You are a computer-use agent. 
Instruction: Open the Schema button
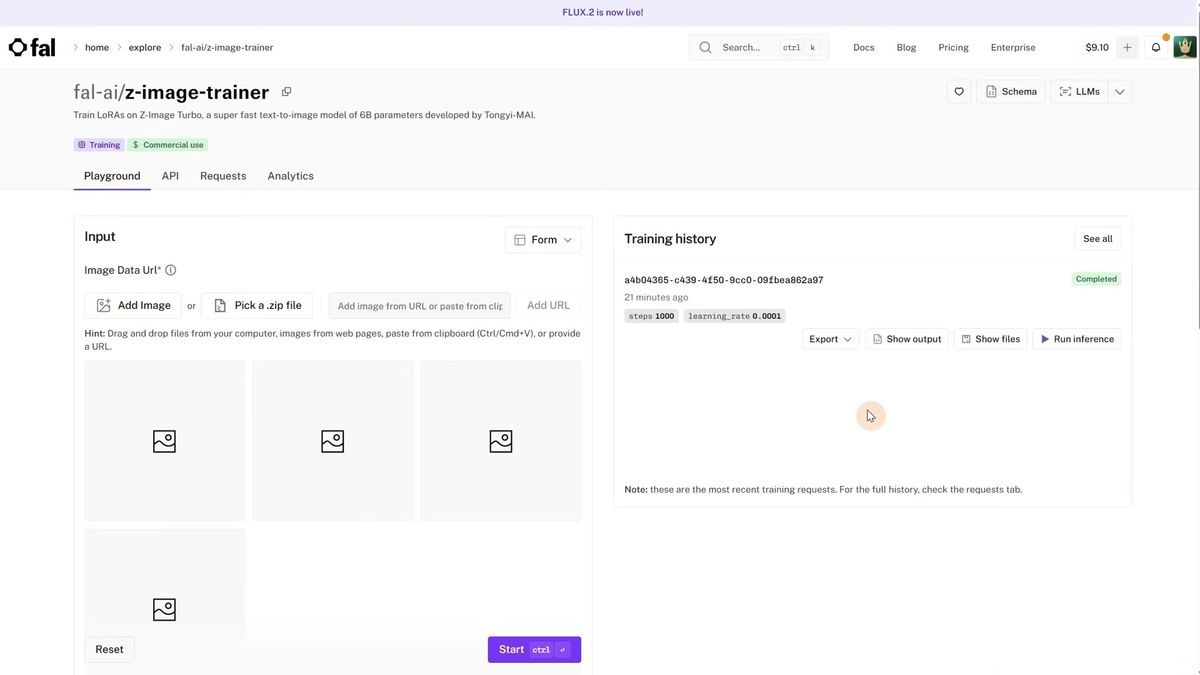pyautogui.click(x=1011, y=92)
